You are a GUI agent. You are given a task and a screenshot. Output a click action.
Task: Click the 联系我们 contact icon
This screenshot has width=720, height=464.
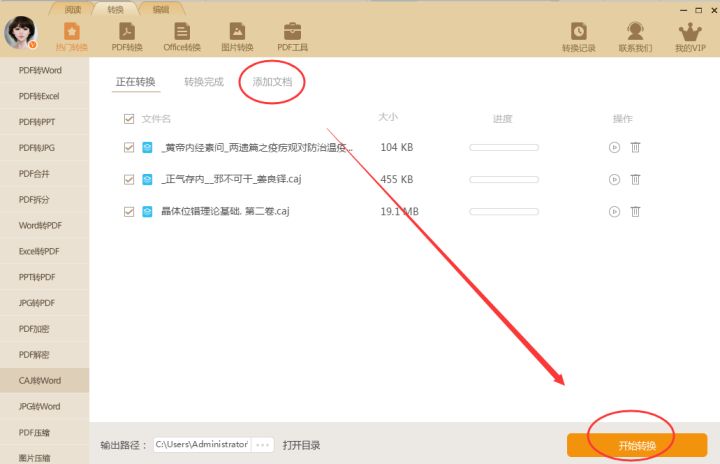(635, 37)
